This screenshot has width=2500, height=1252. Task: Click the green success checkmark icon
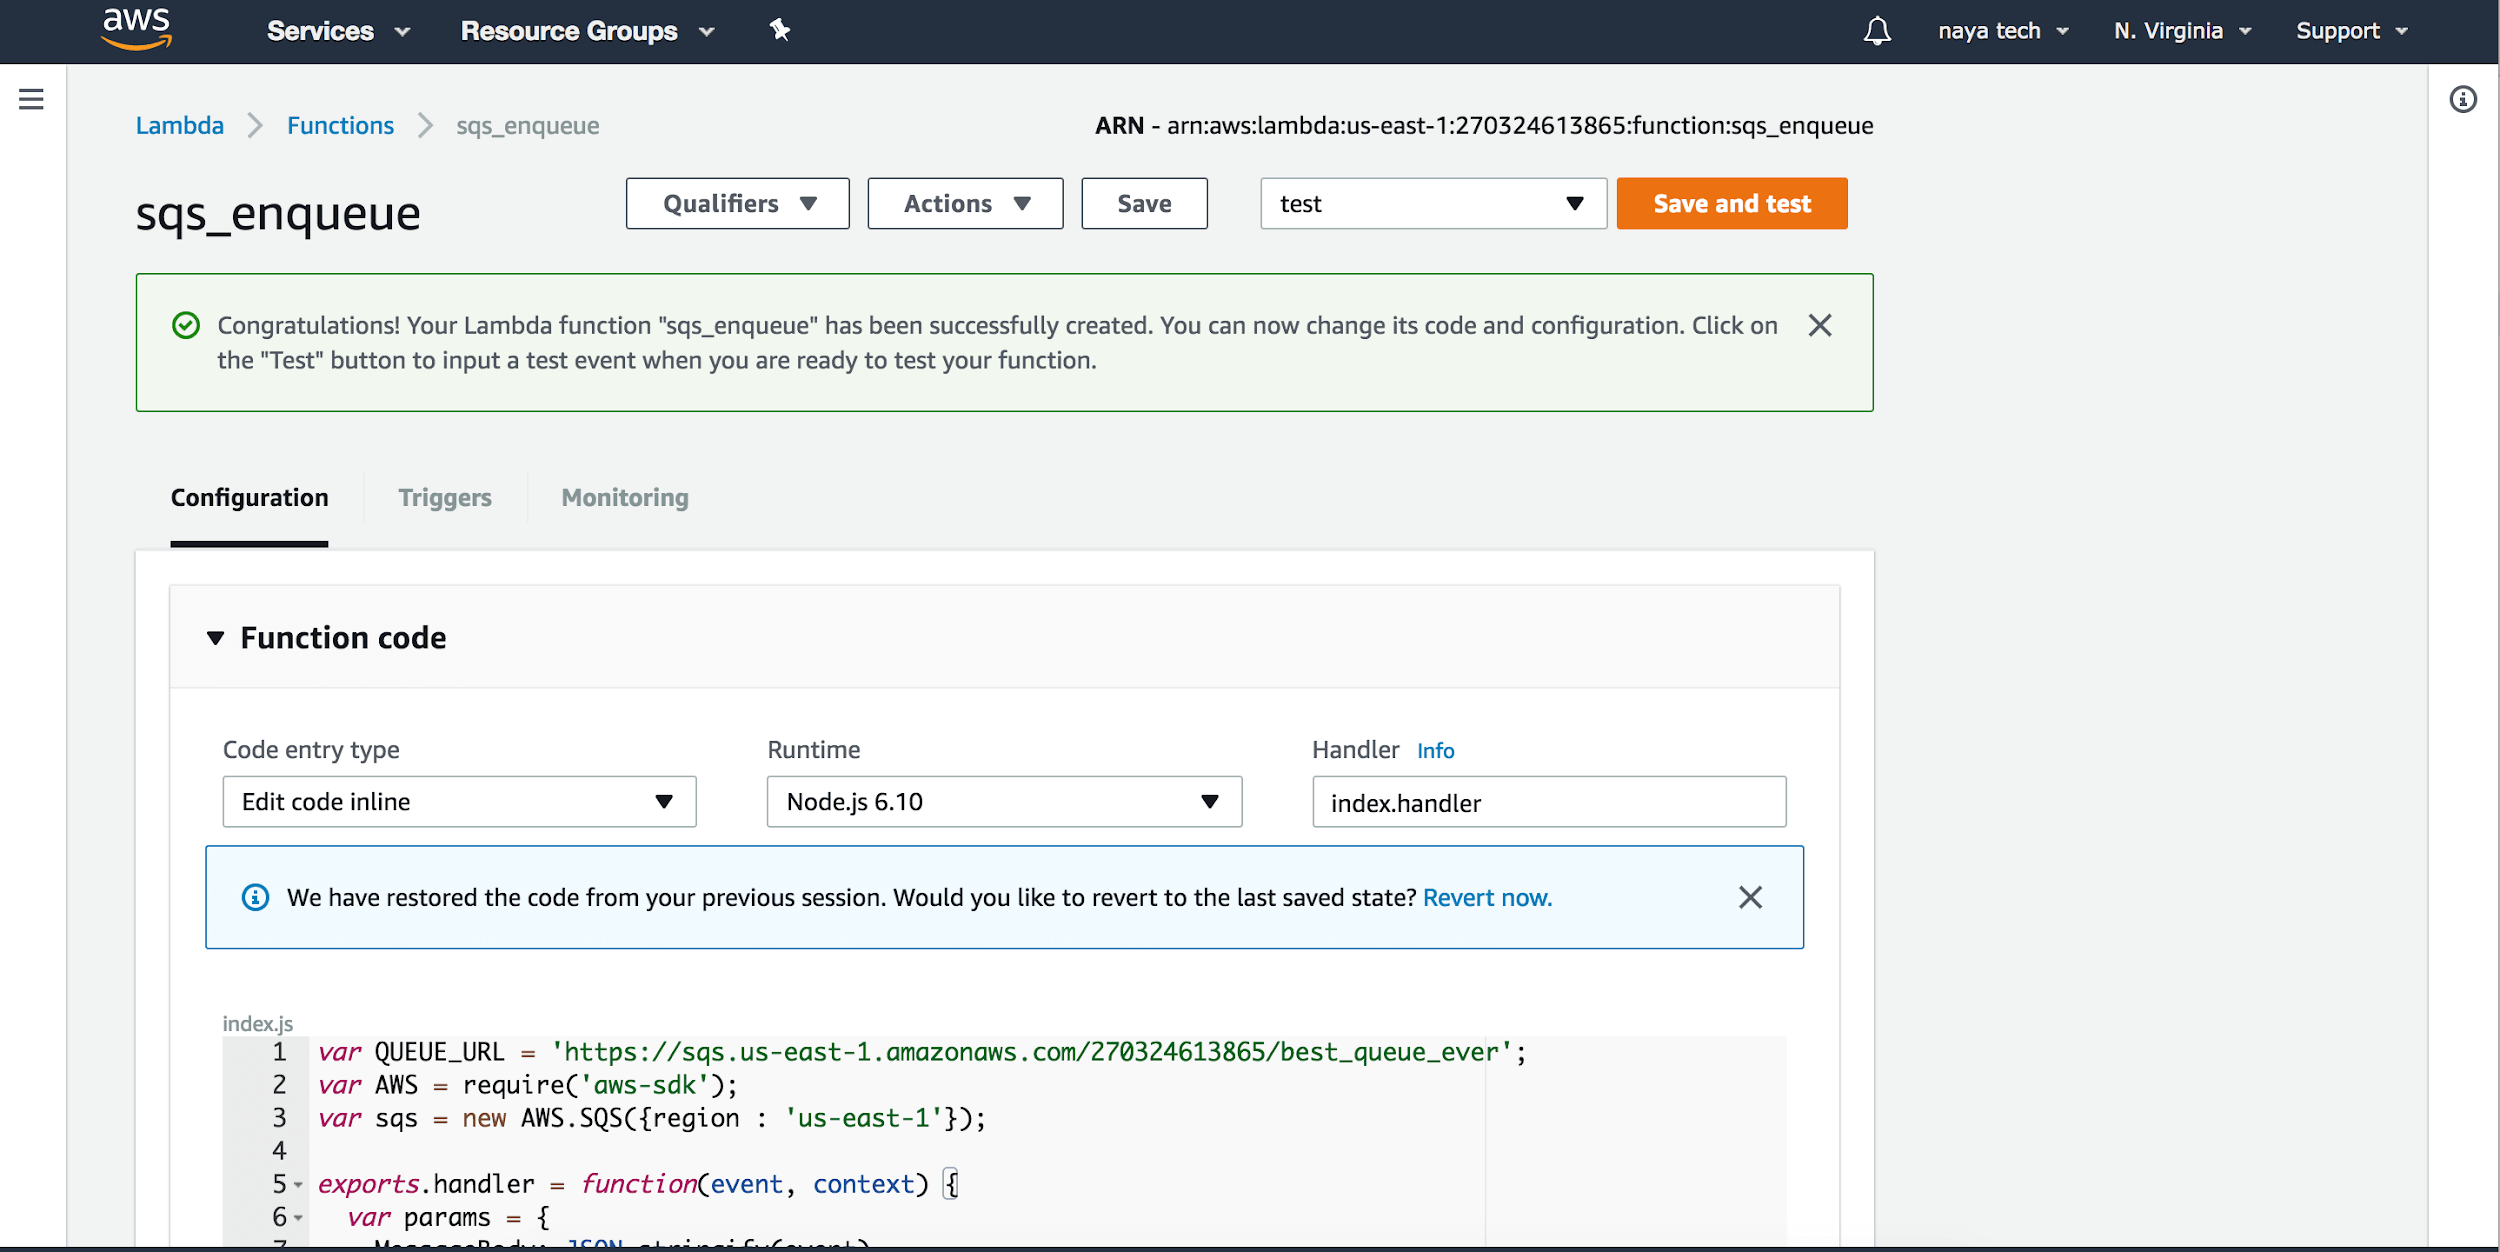[x=186, y=326]
